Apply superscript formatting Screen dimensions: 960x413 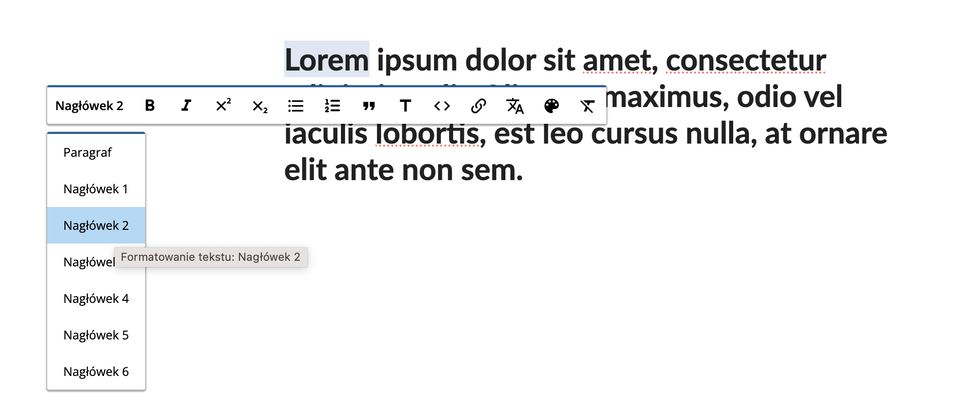pos(223,105)
